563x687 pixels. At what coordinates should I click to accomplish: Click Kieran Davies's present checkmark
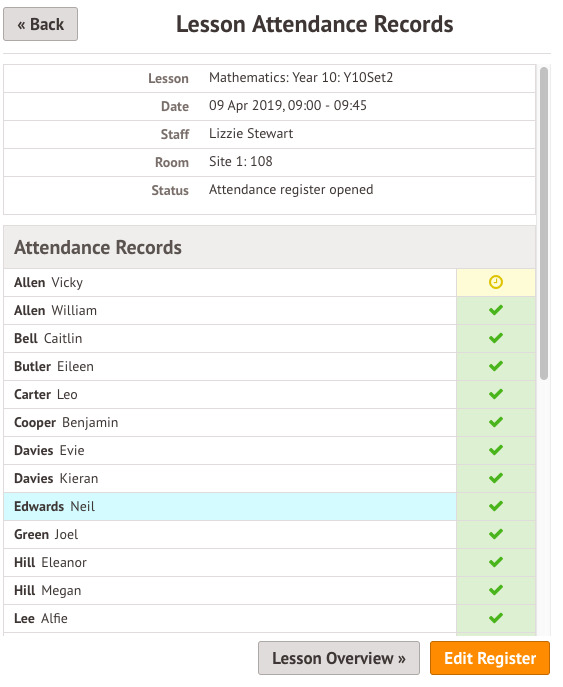[496, 478]
